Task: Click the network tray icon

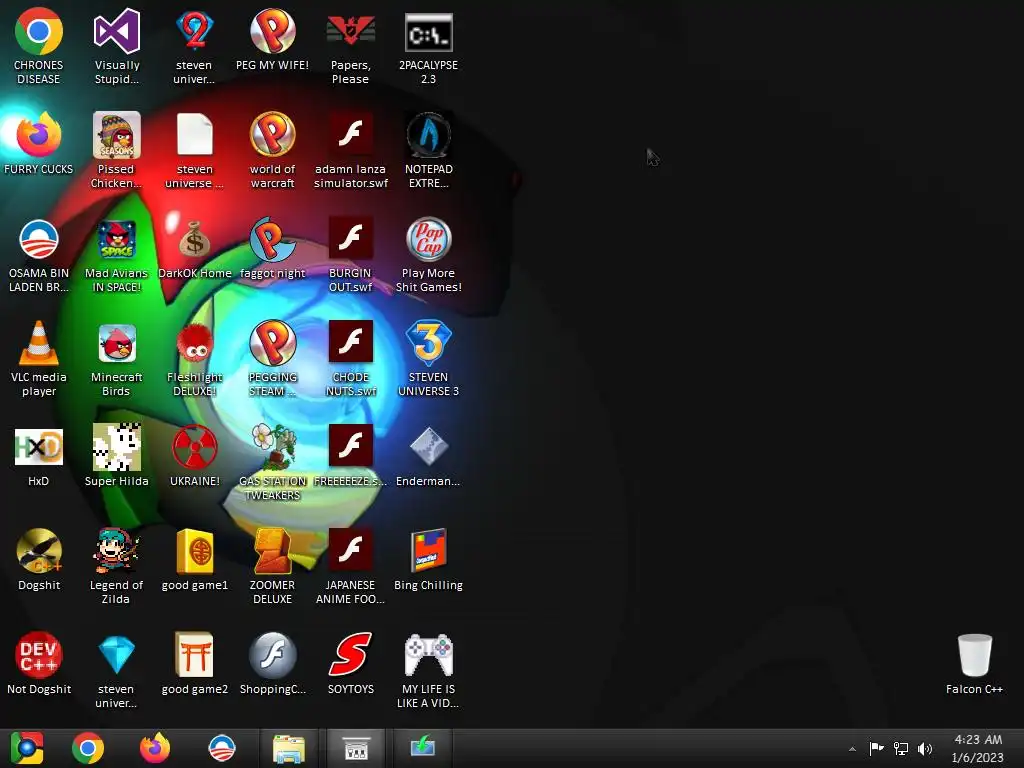Action: pos(901,748)
